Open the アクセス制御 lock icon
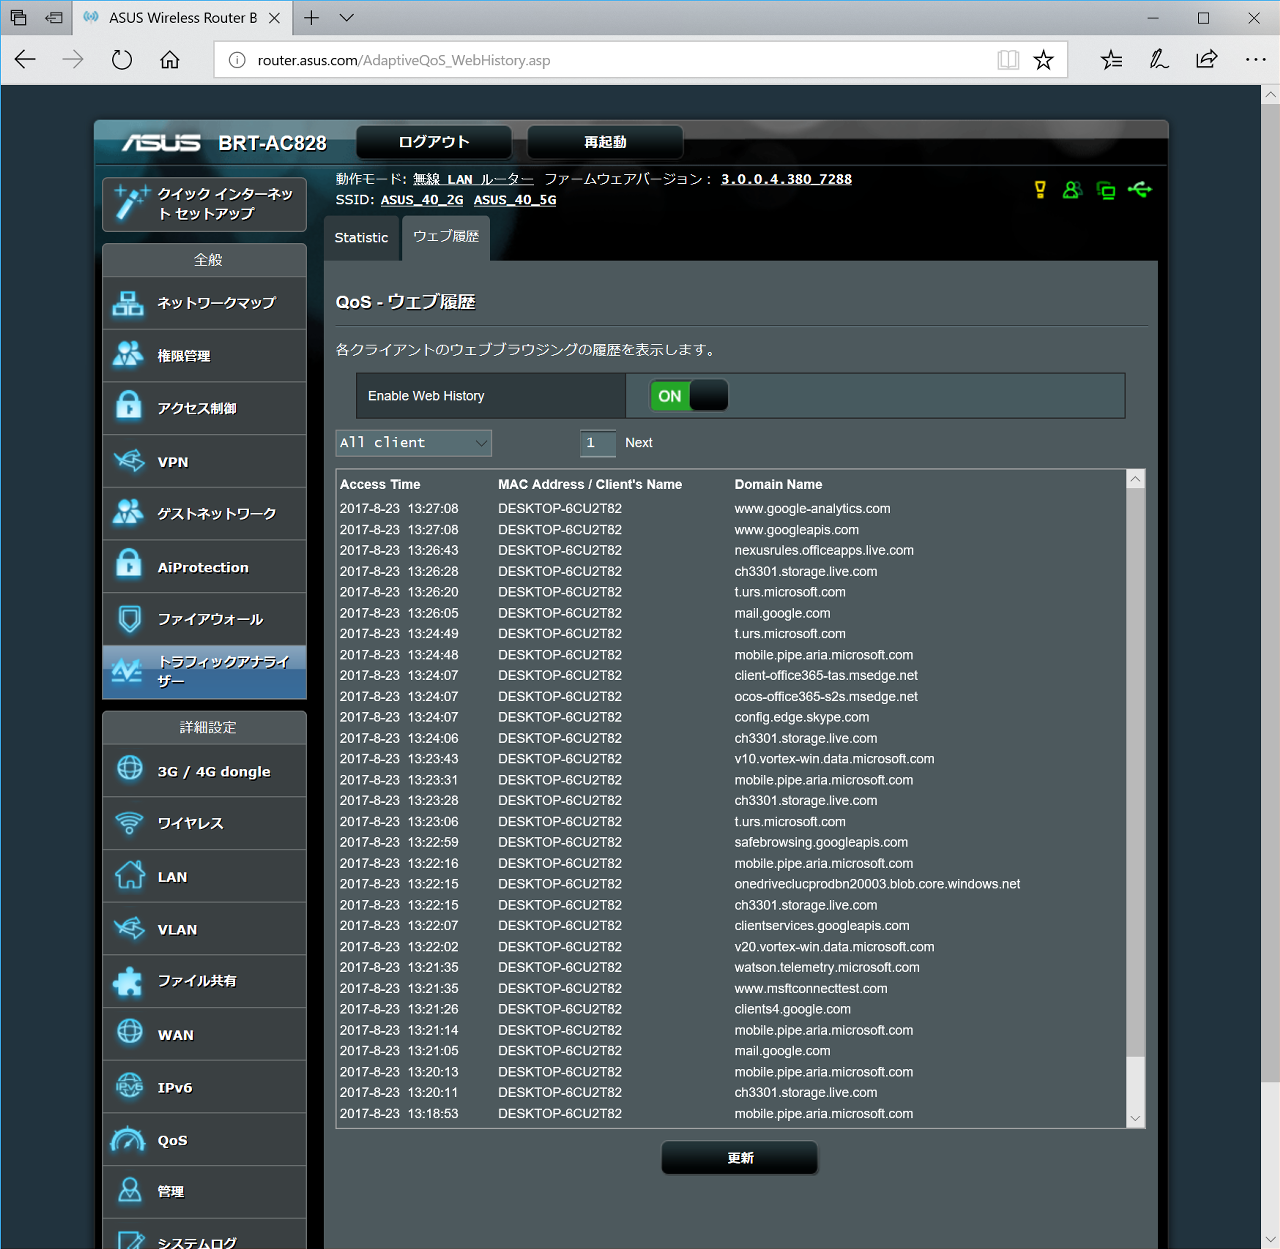 128,407
